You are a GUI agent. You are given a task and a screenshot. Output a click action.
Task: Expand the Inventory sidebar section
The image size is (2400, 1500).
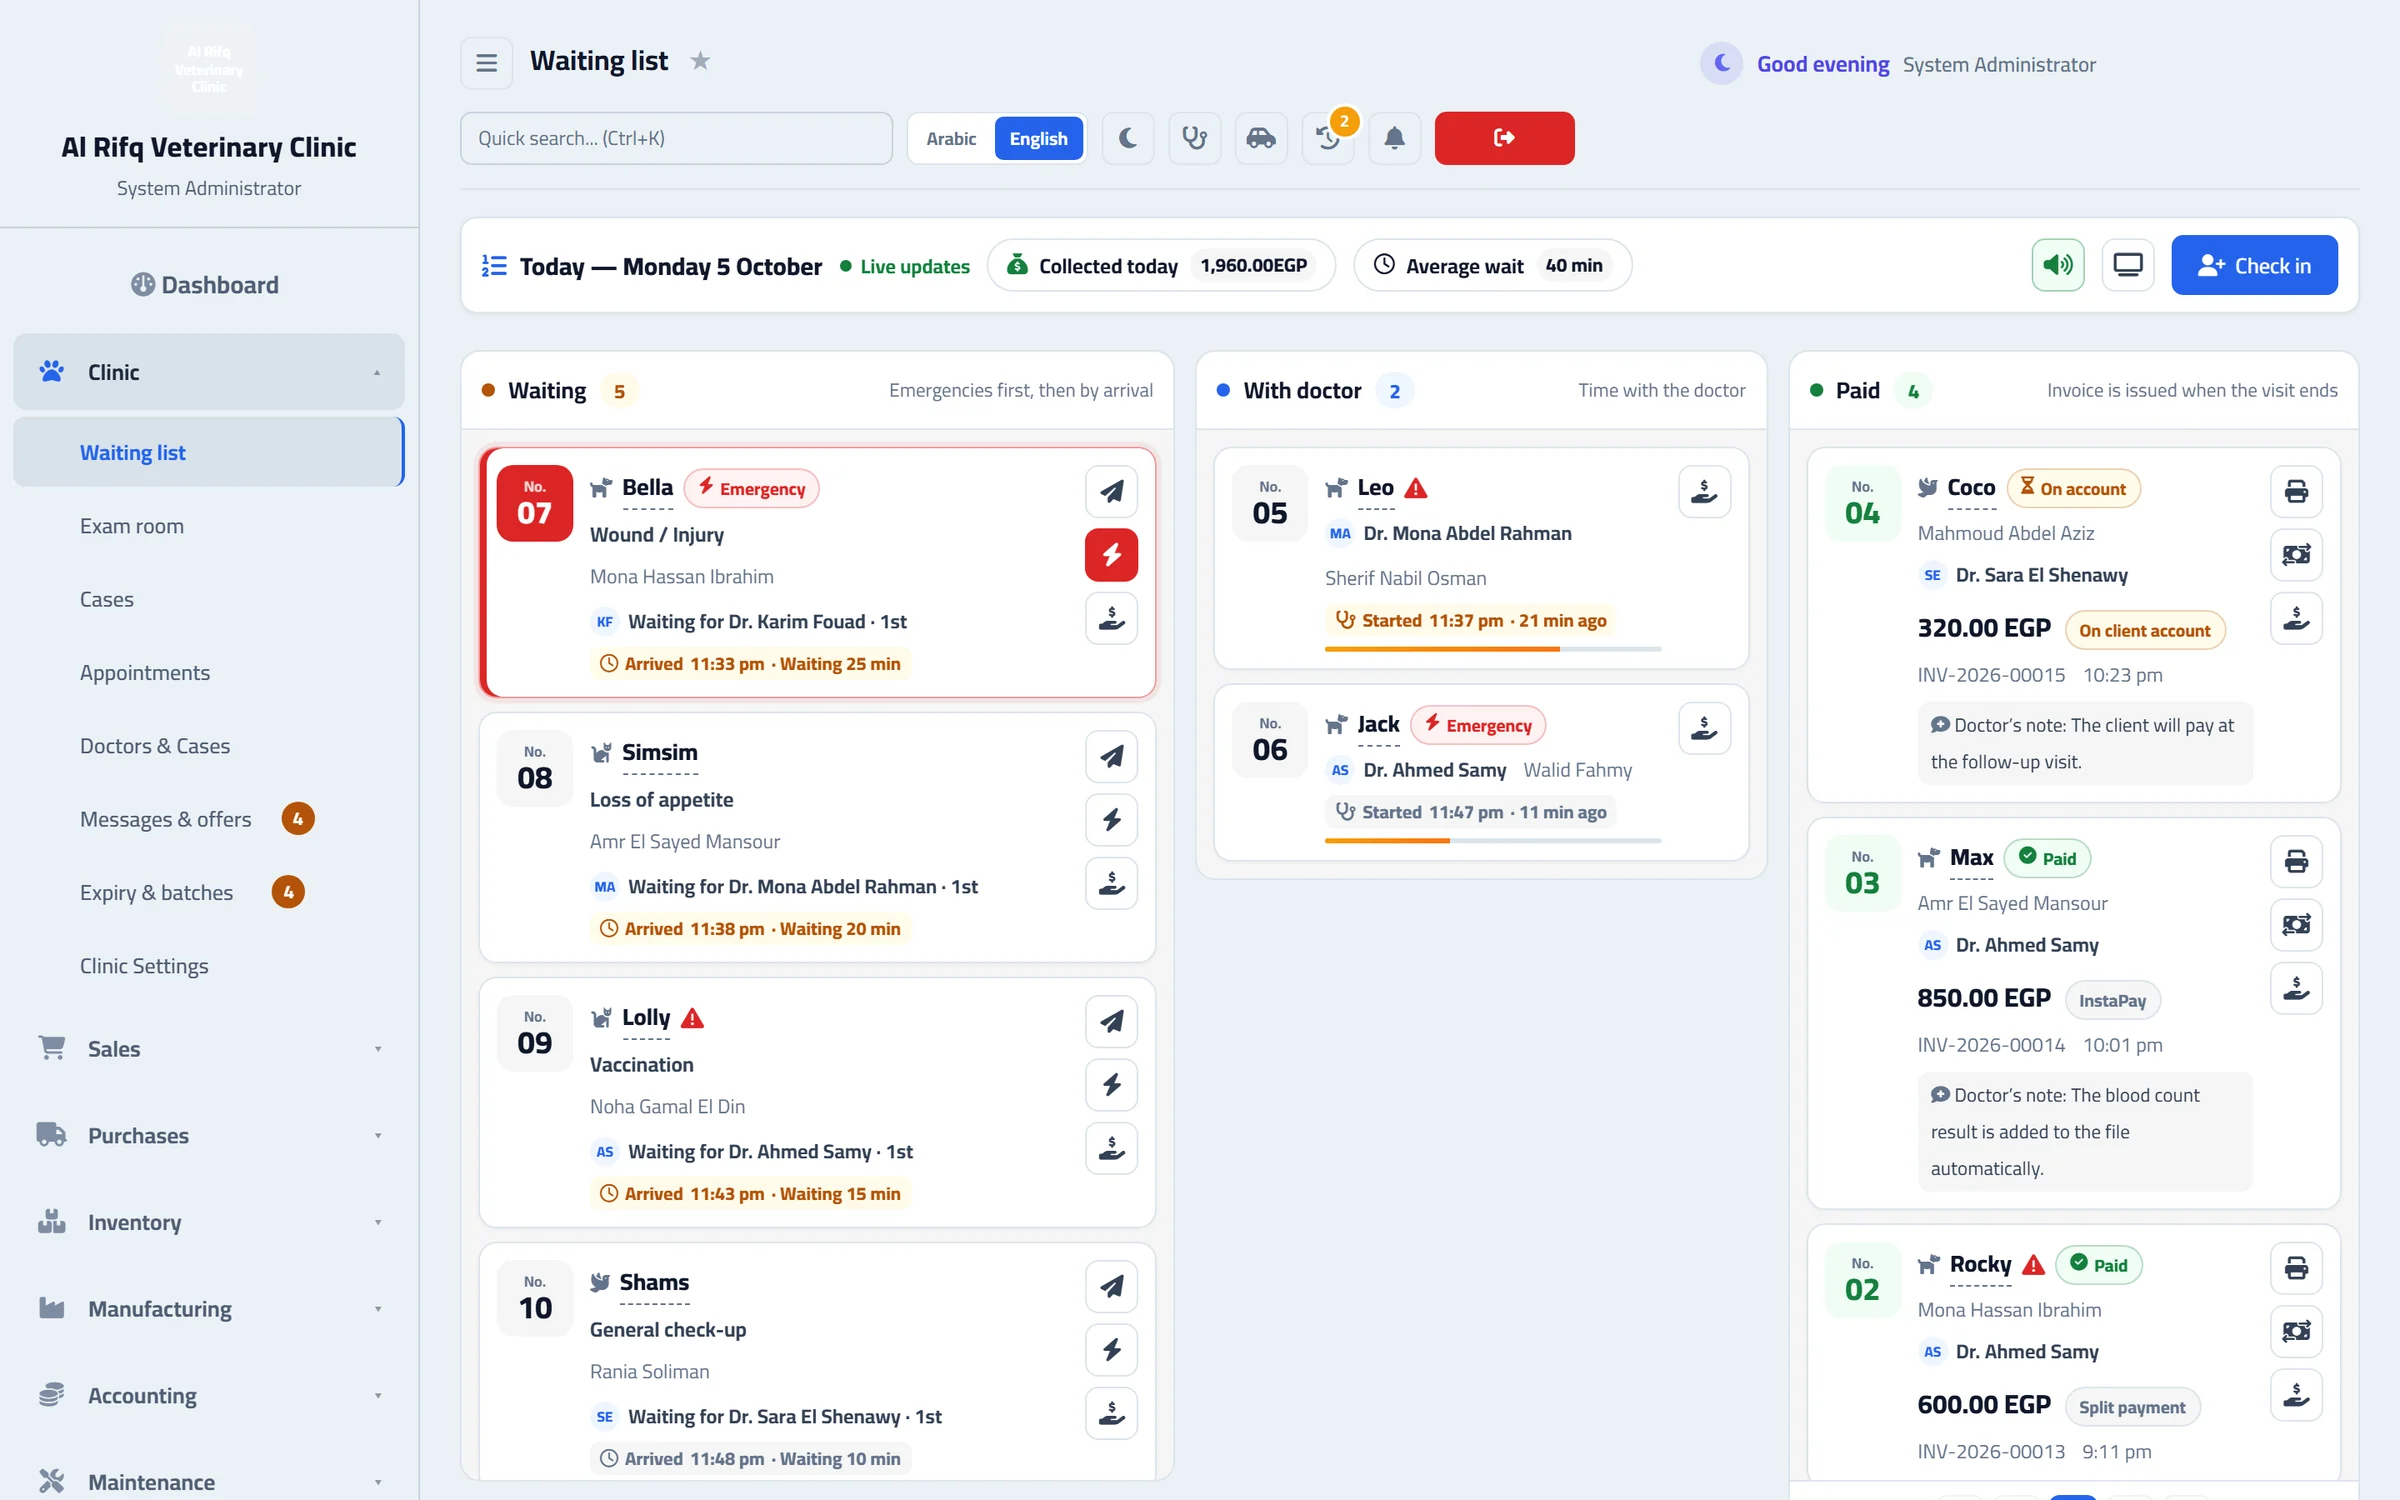pyautogui.click(x=209, y=1222)
